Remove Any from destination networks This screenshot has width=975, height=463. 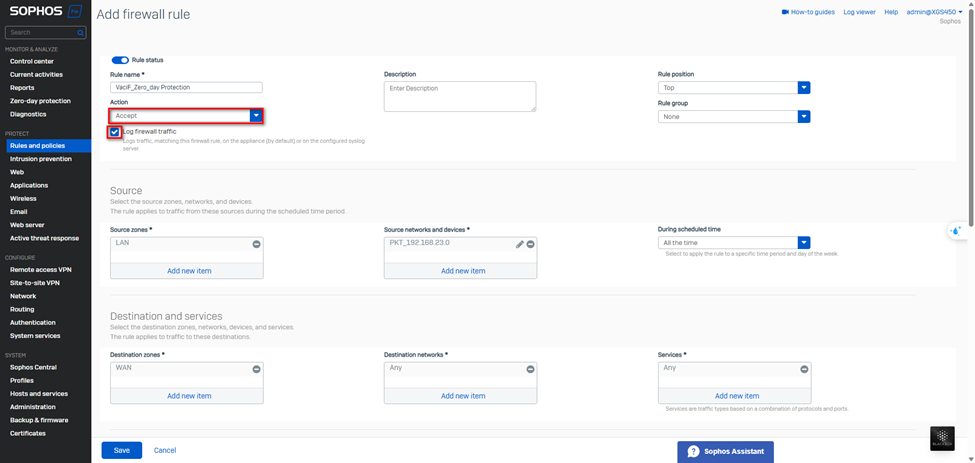(530, 369)
